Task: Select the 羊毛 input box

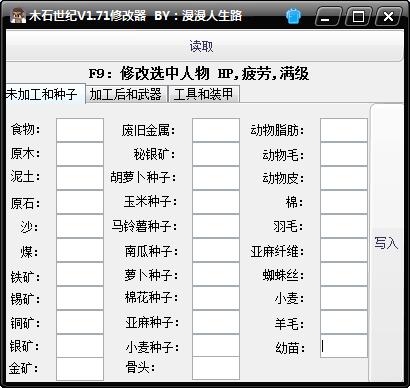Action: tap(344, 322)
